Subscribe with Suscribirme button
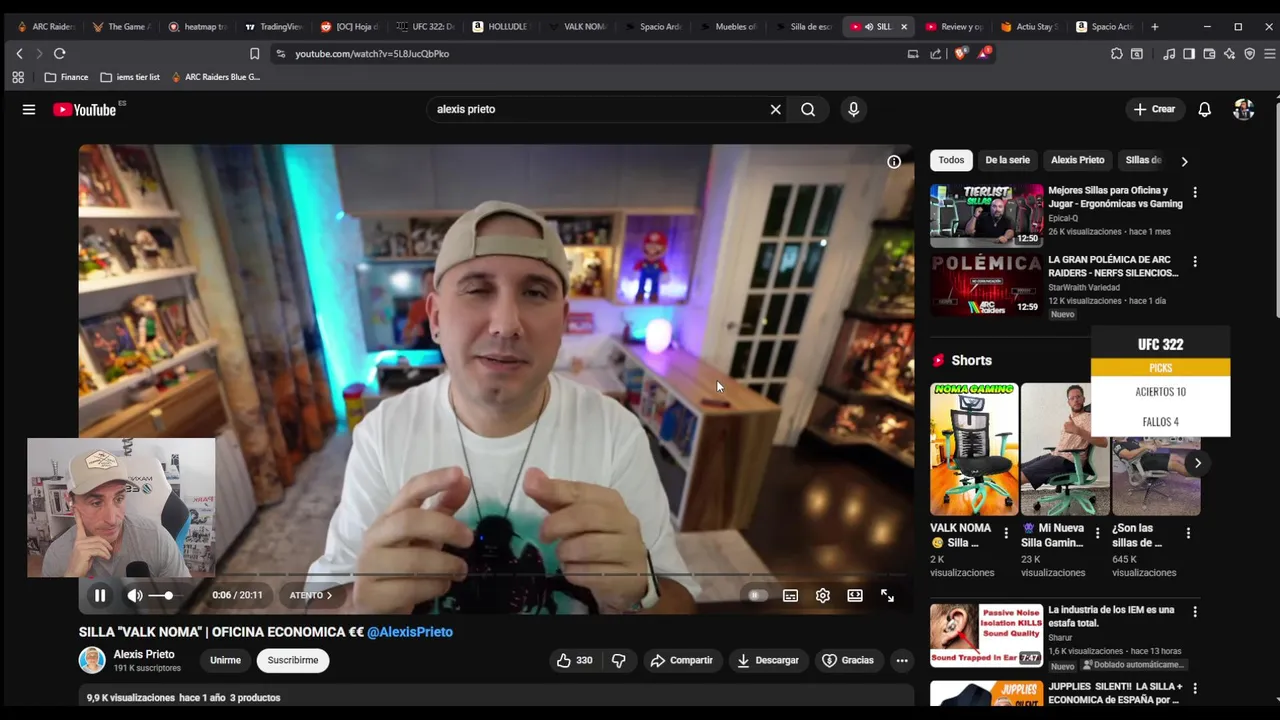This screenshot has width=1280, height=720. tap(293, 660)
